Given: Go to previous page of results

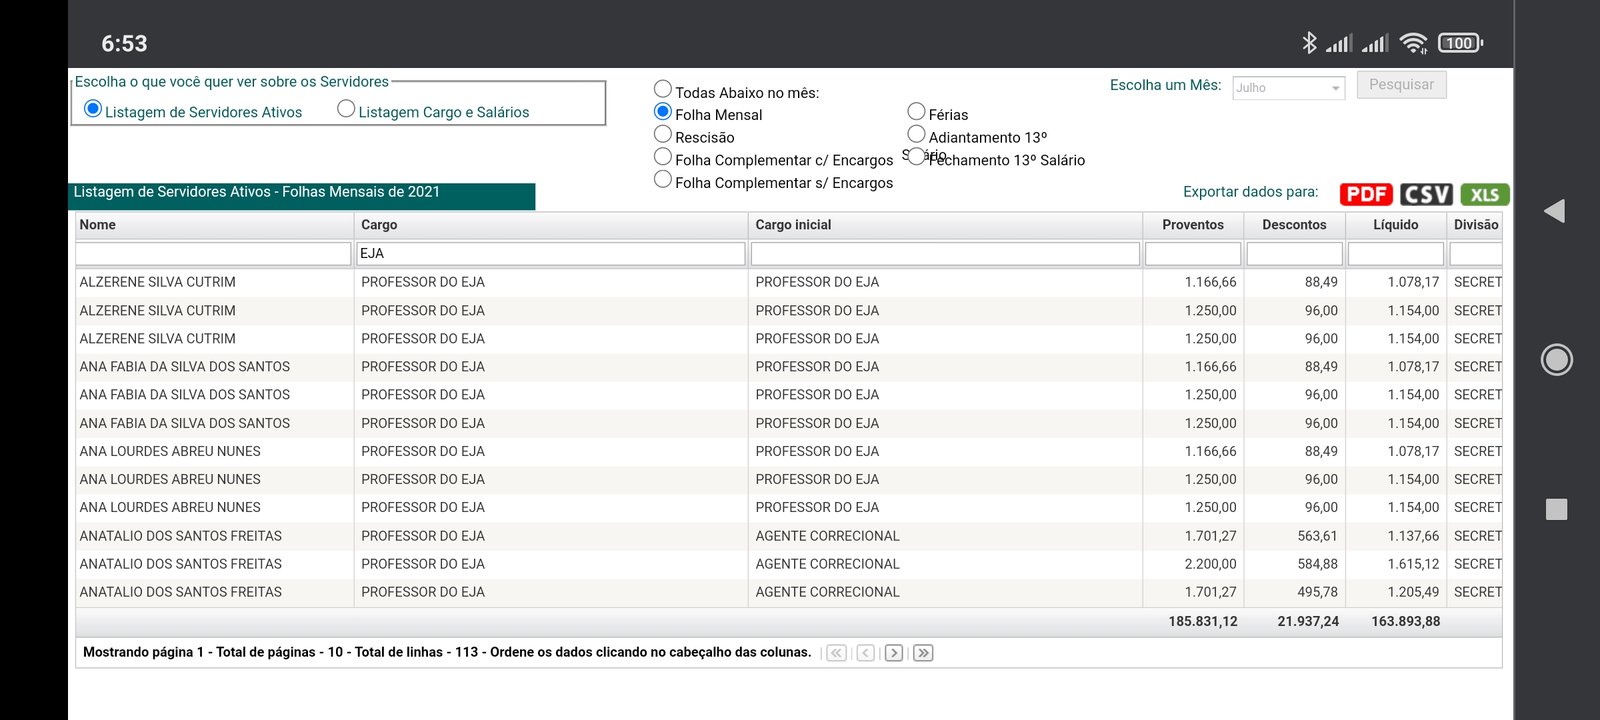Looking at the screenshot, I should [x=866, y=653].
